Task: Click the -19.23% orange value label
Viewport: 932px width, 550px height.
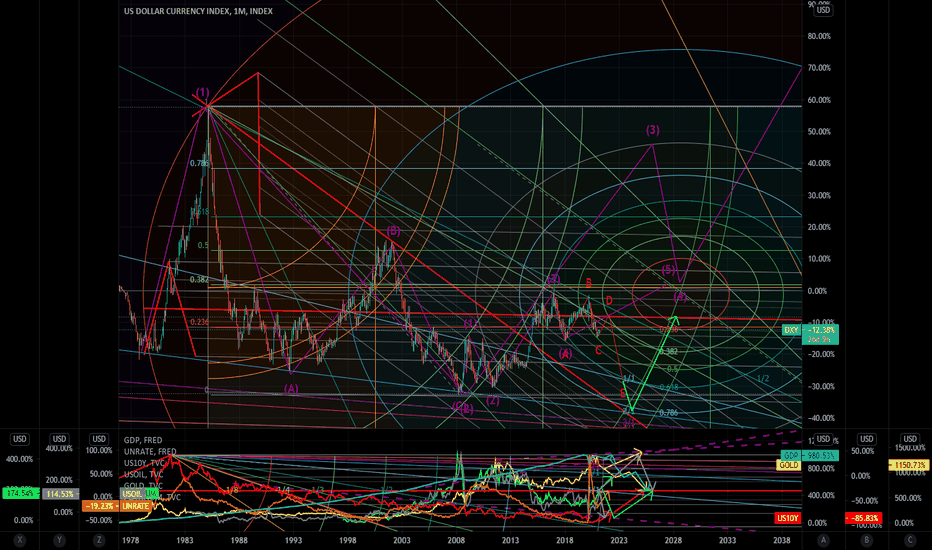Action: [x=100, y=506]
